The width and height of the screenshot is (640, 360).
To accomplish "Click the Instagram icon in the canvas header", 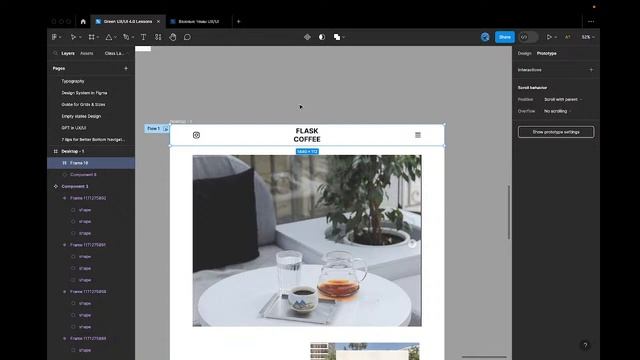I will click(x=196, y=135).
